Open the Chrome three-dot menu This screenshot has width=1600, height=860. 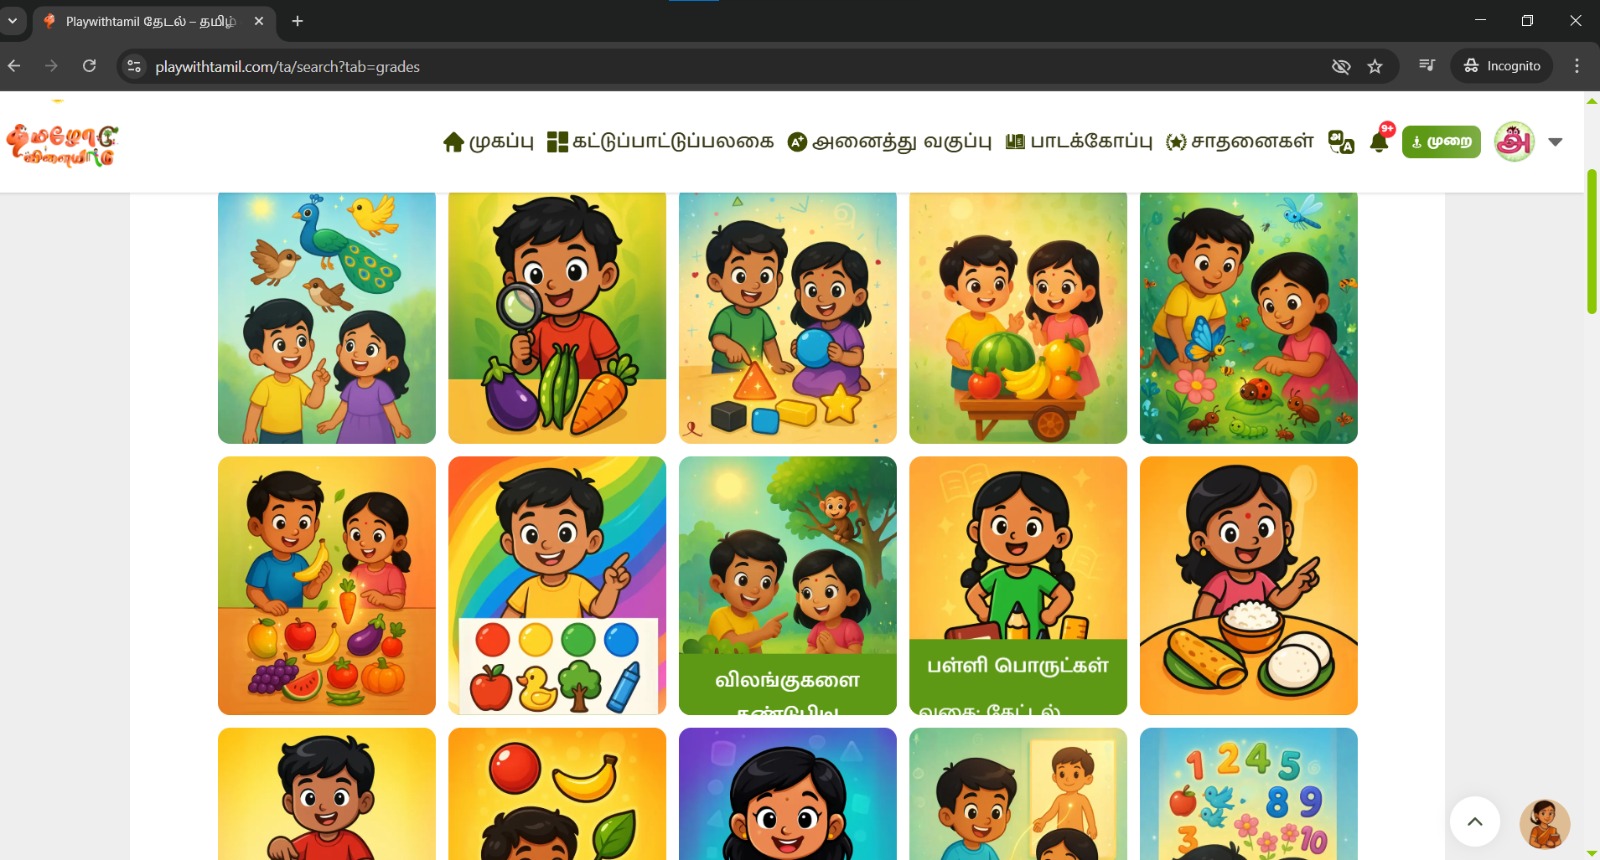(x=1577, y=66)
